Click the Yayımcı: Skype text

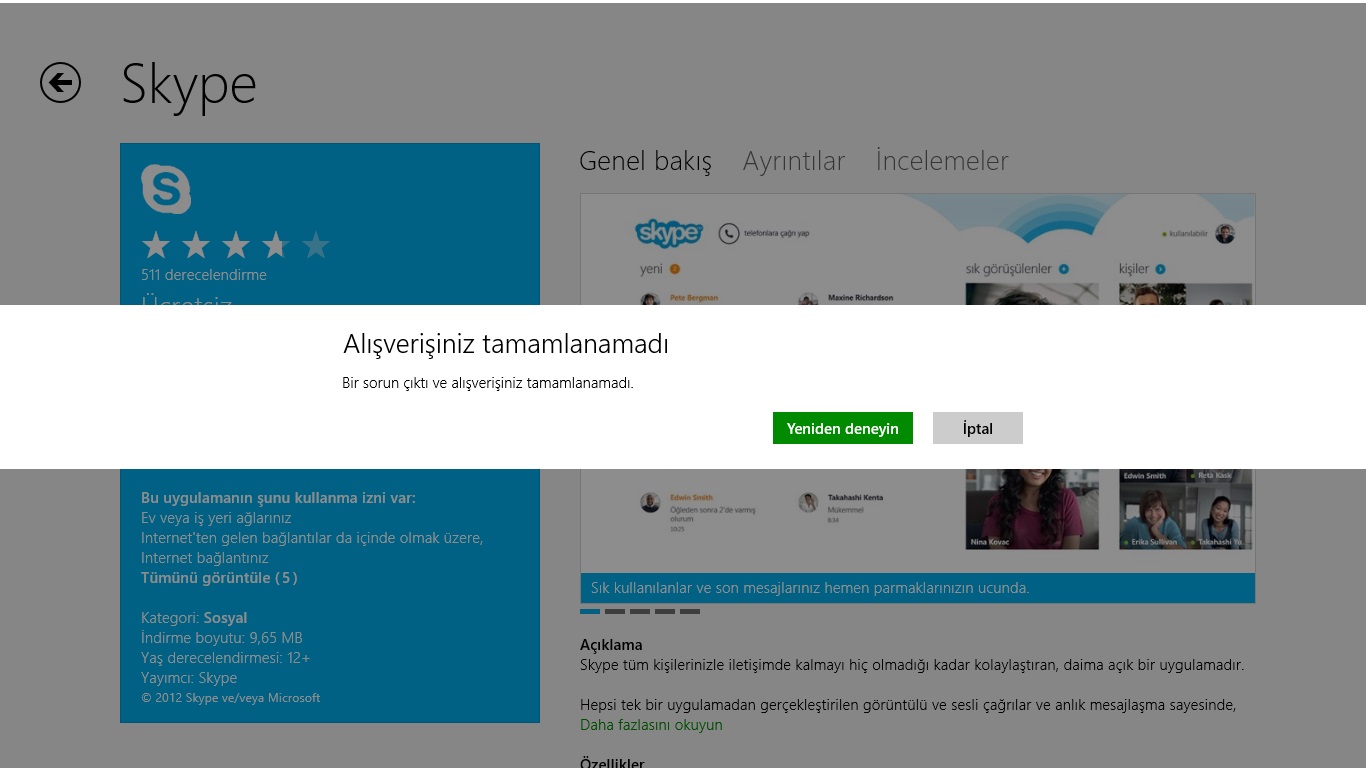(x=189, y=678)
